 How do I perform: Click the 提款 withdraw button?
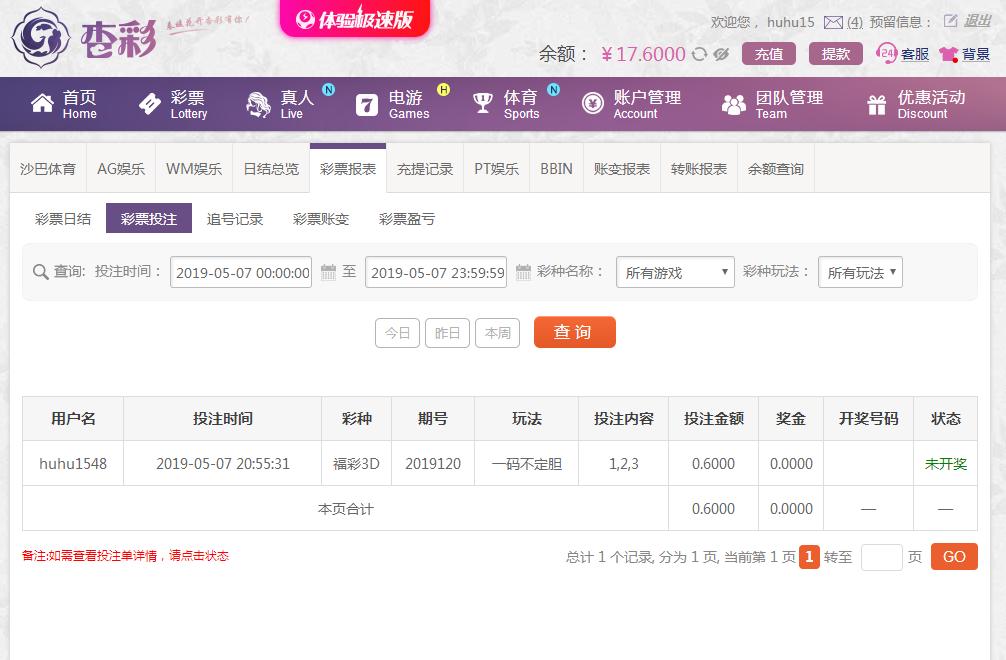tap(835, 54)
